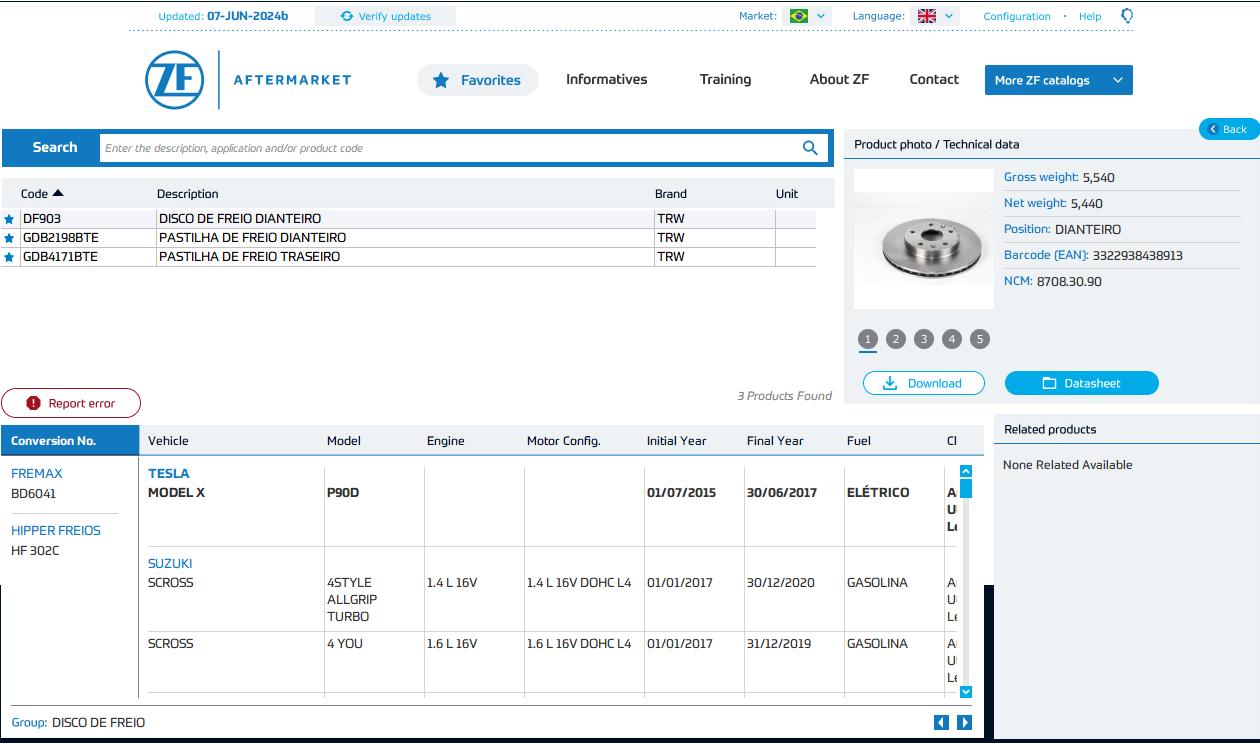Viewport: 1260px width, 743px height.
Task: Show product photo number 1
Action: tap(868, 339)
